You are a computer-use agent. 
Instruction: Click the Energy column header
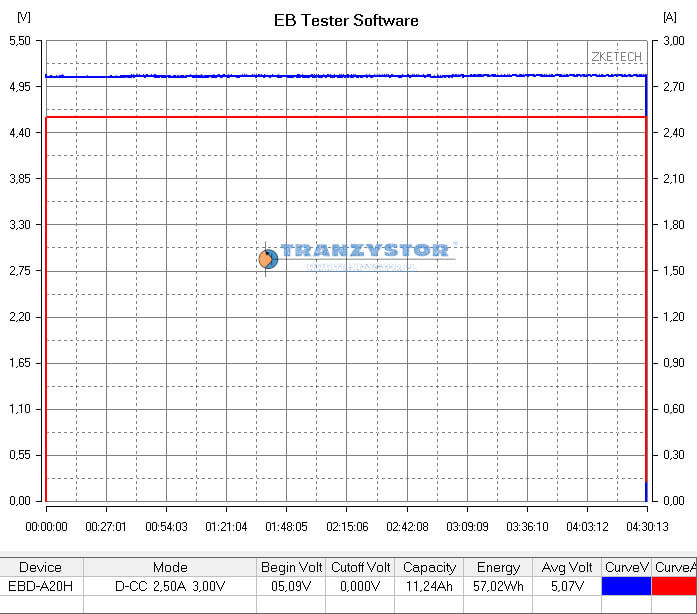tap(498, 567)
